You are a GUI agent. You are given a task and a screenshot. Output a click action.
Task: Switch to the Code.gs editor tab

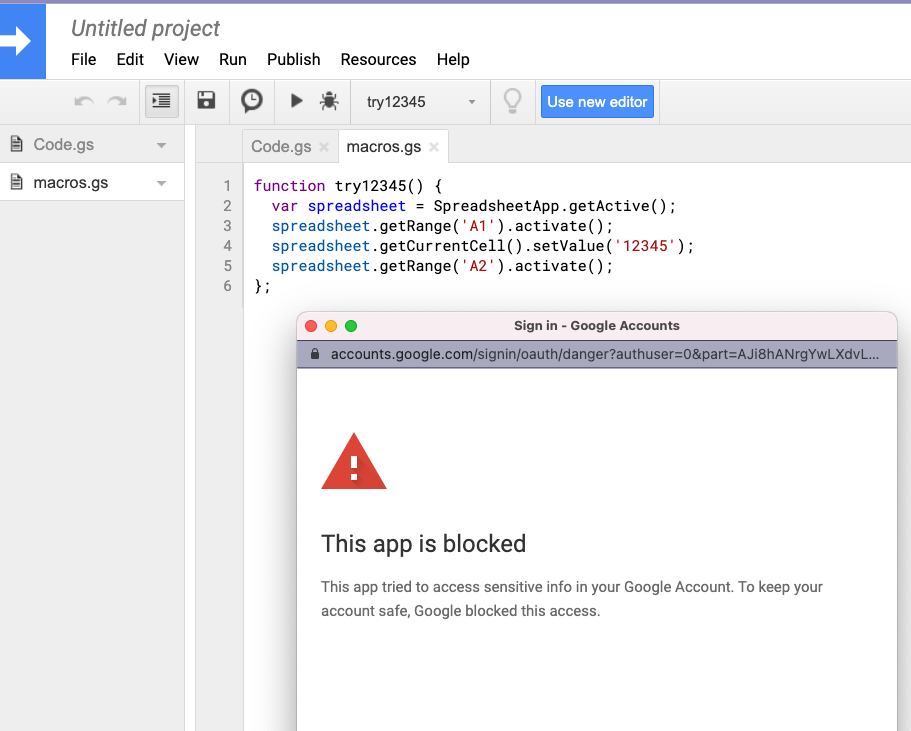[281, 147]
